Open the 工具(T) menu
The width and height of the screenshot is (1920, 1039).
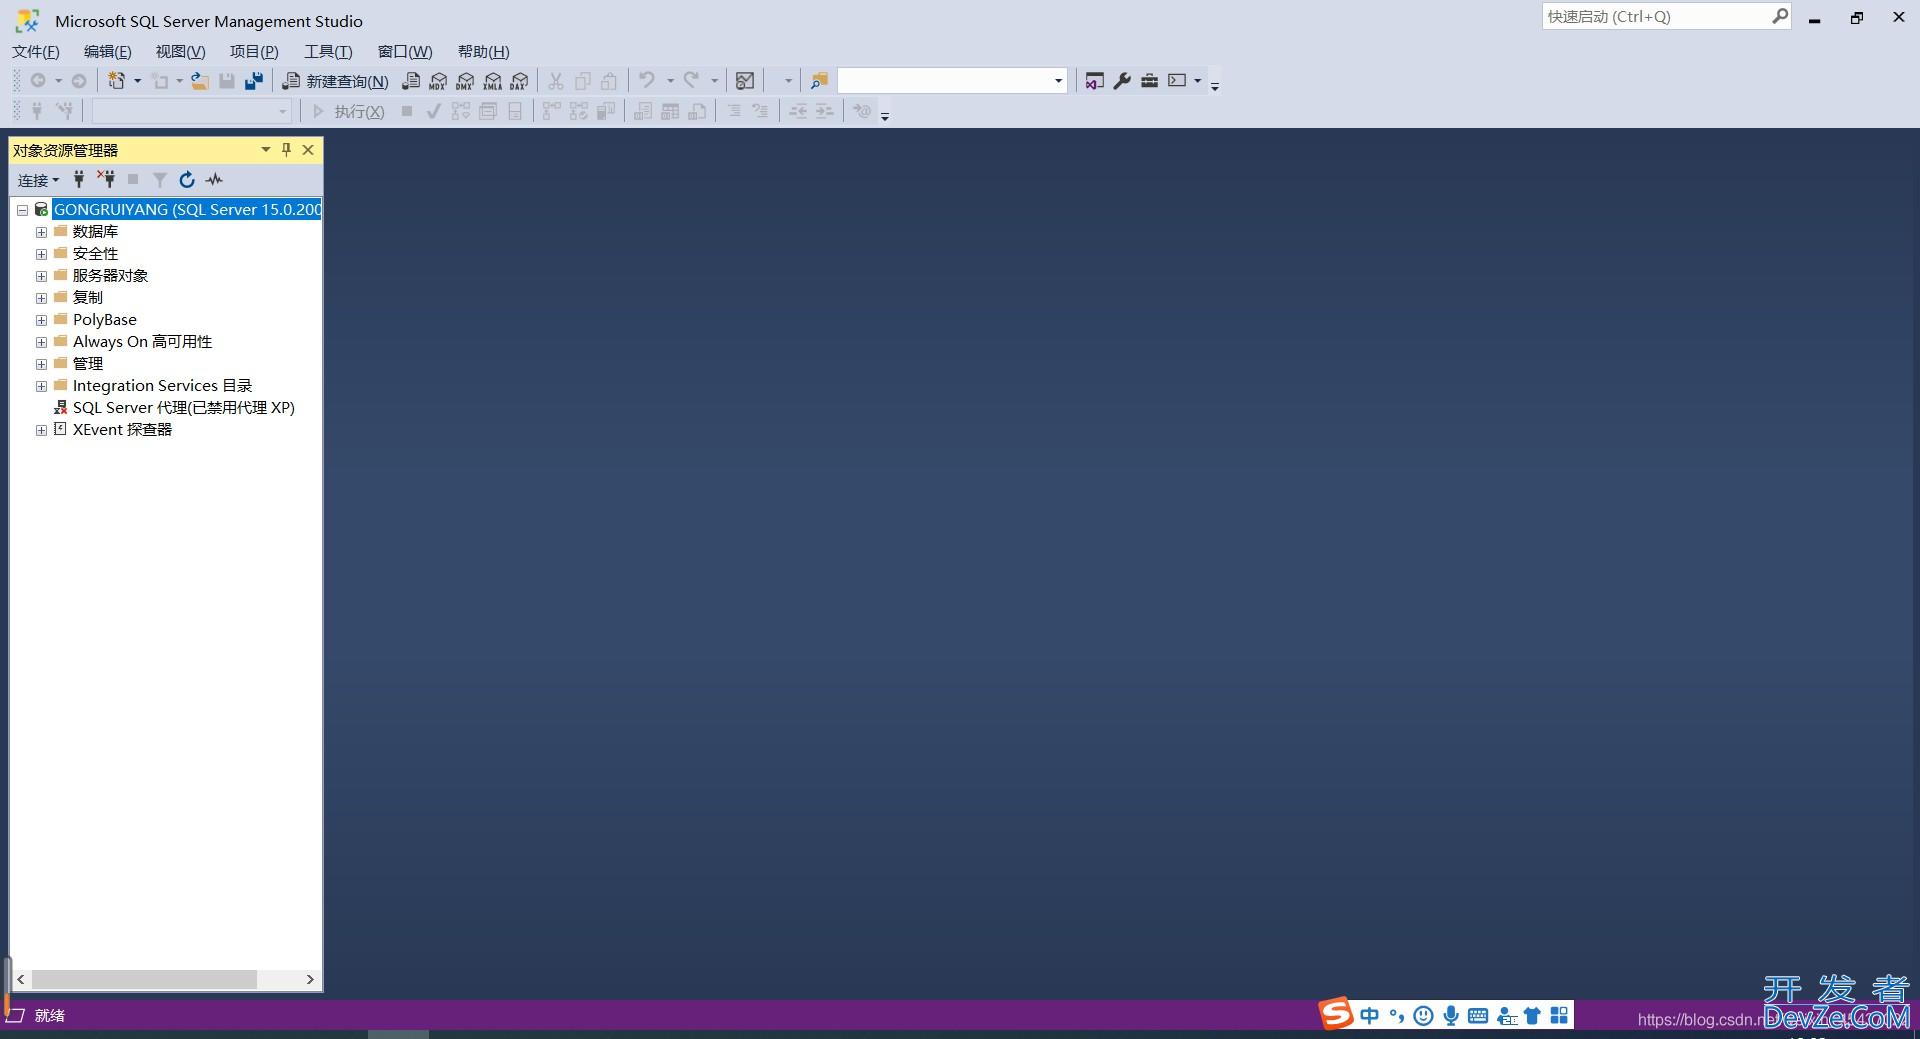point(328,52)
